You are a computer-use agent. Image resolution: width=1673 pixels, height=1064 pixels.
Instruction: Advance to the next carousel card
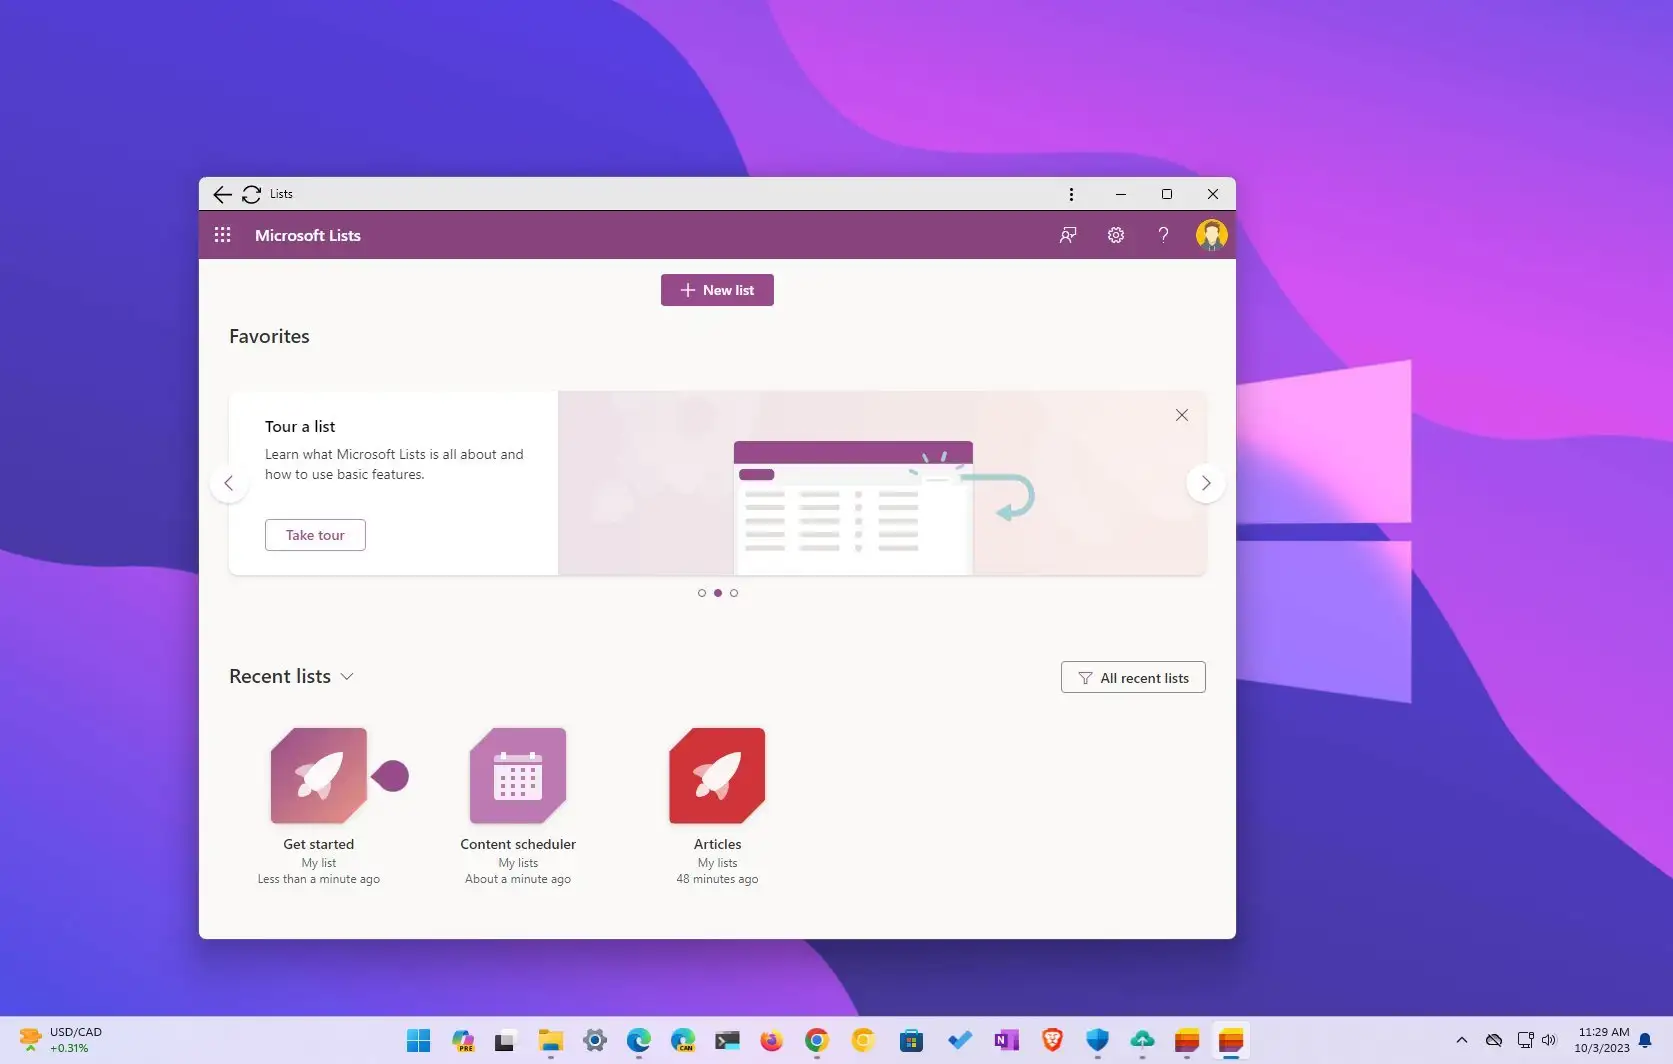1206,483
